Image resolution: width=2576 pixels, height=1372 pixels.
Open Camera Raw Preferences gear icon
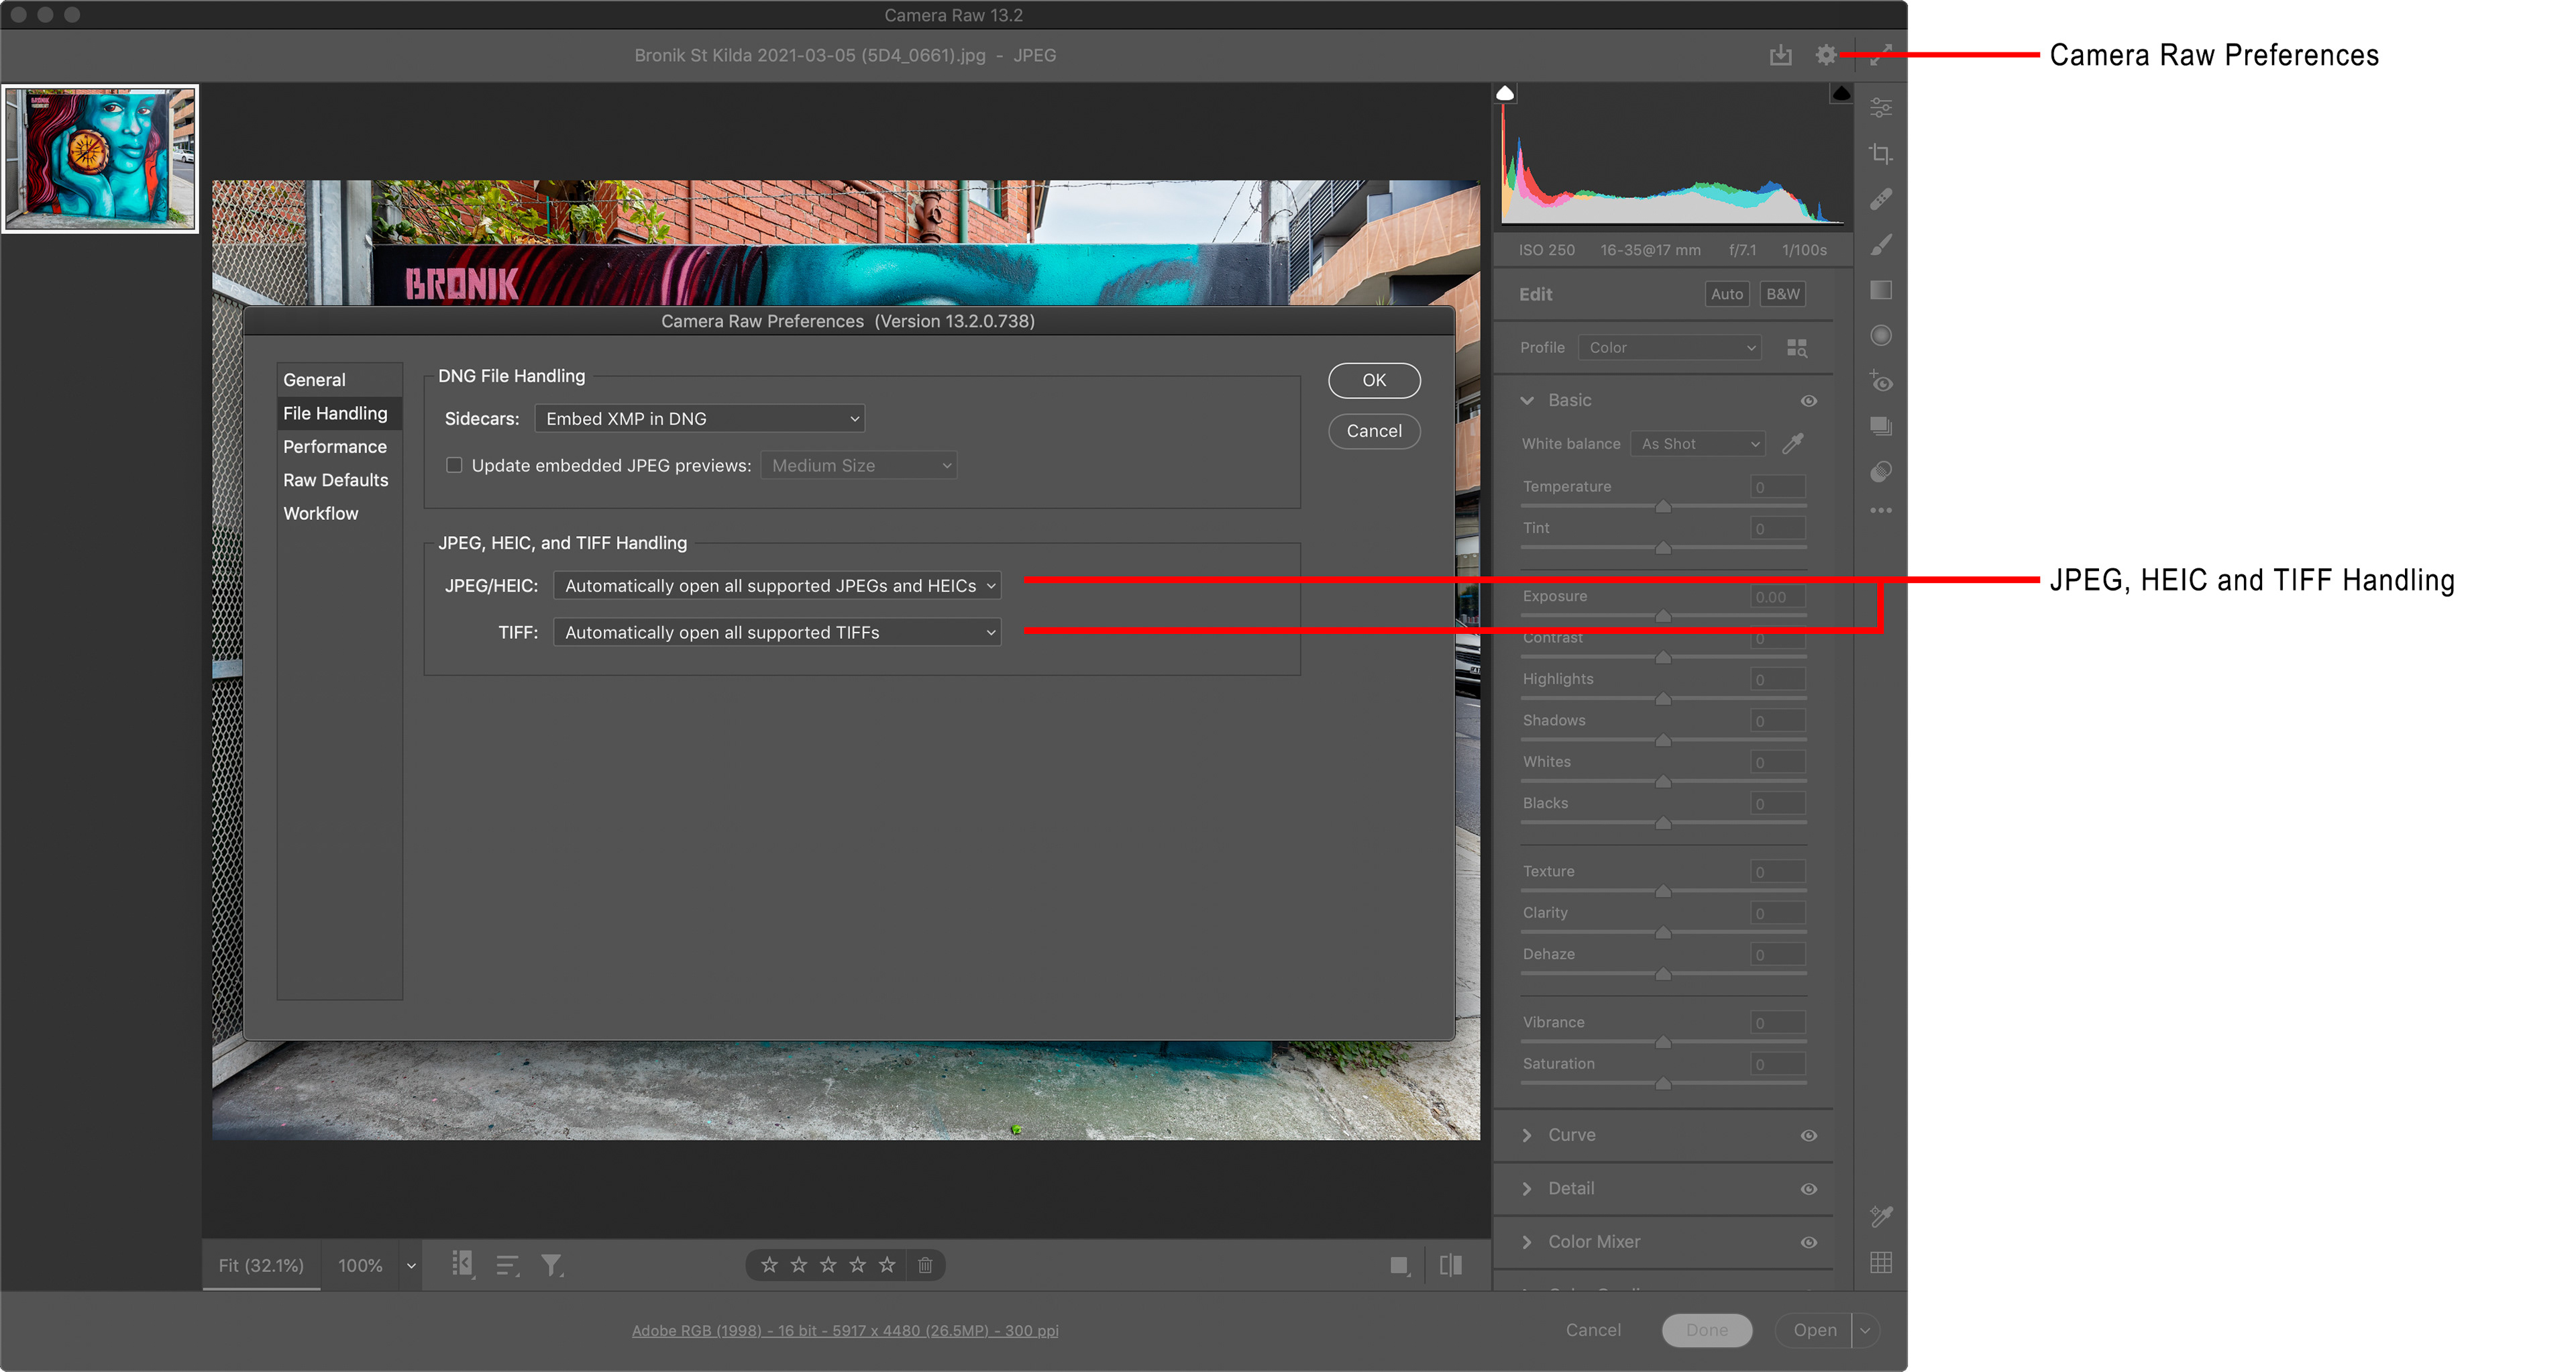(1825, 55)
